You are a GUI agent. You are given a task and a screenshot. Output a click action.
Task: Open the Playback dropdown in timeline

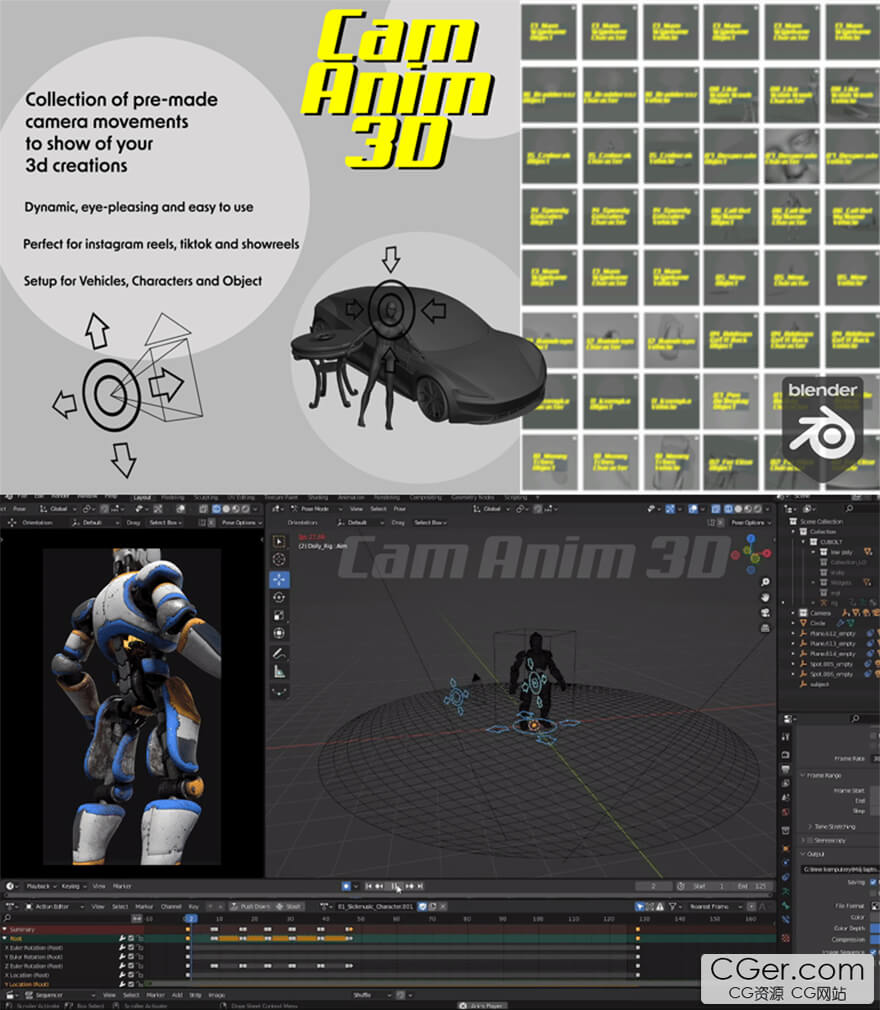coord(41,886)
